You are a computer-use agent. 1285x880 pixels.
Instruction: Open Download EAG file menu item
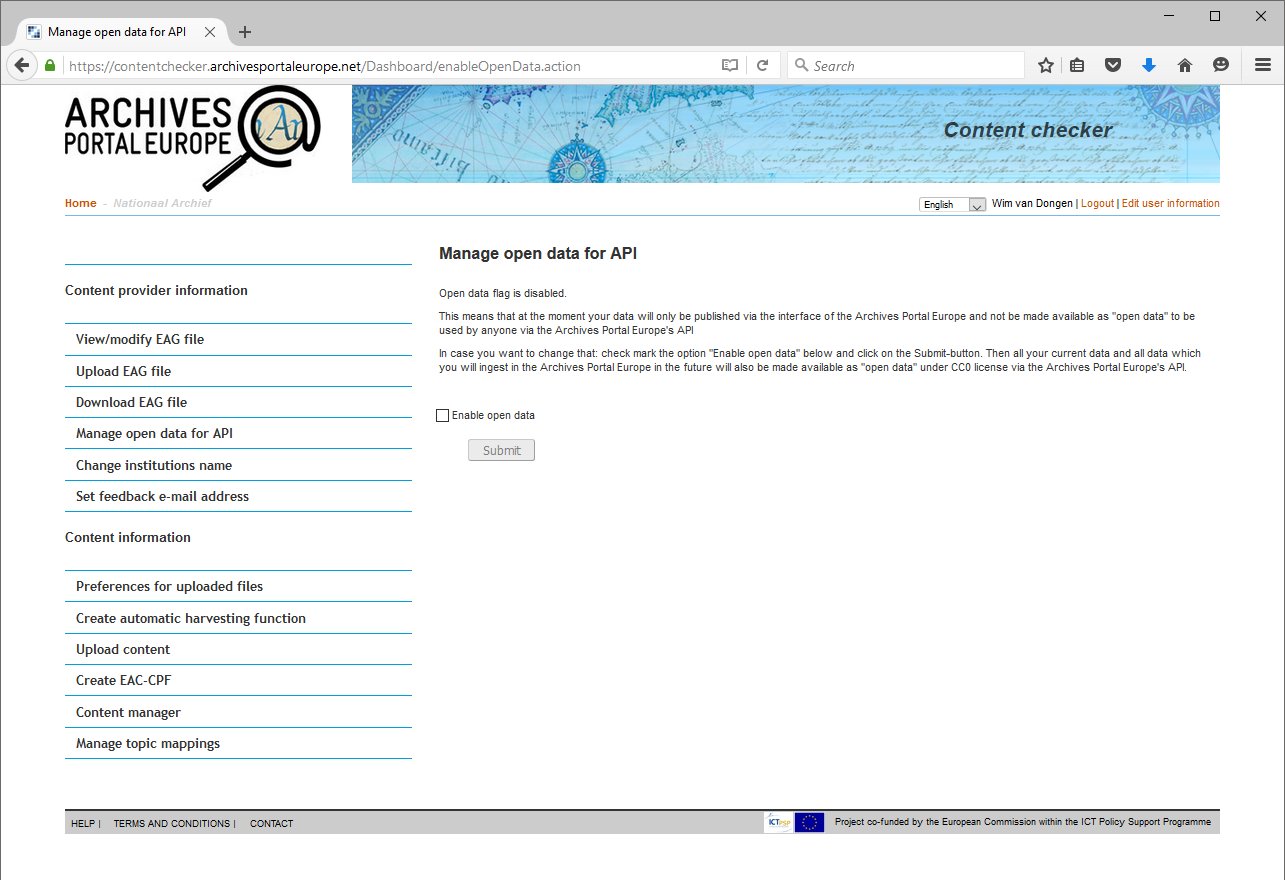[x=238, y=402]
